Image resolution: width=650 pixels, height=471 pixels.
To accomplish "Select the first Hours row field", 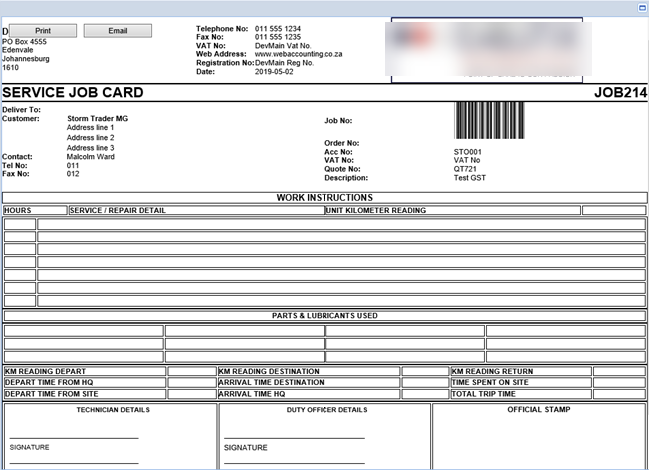I will coord(20,224).
